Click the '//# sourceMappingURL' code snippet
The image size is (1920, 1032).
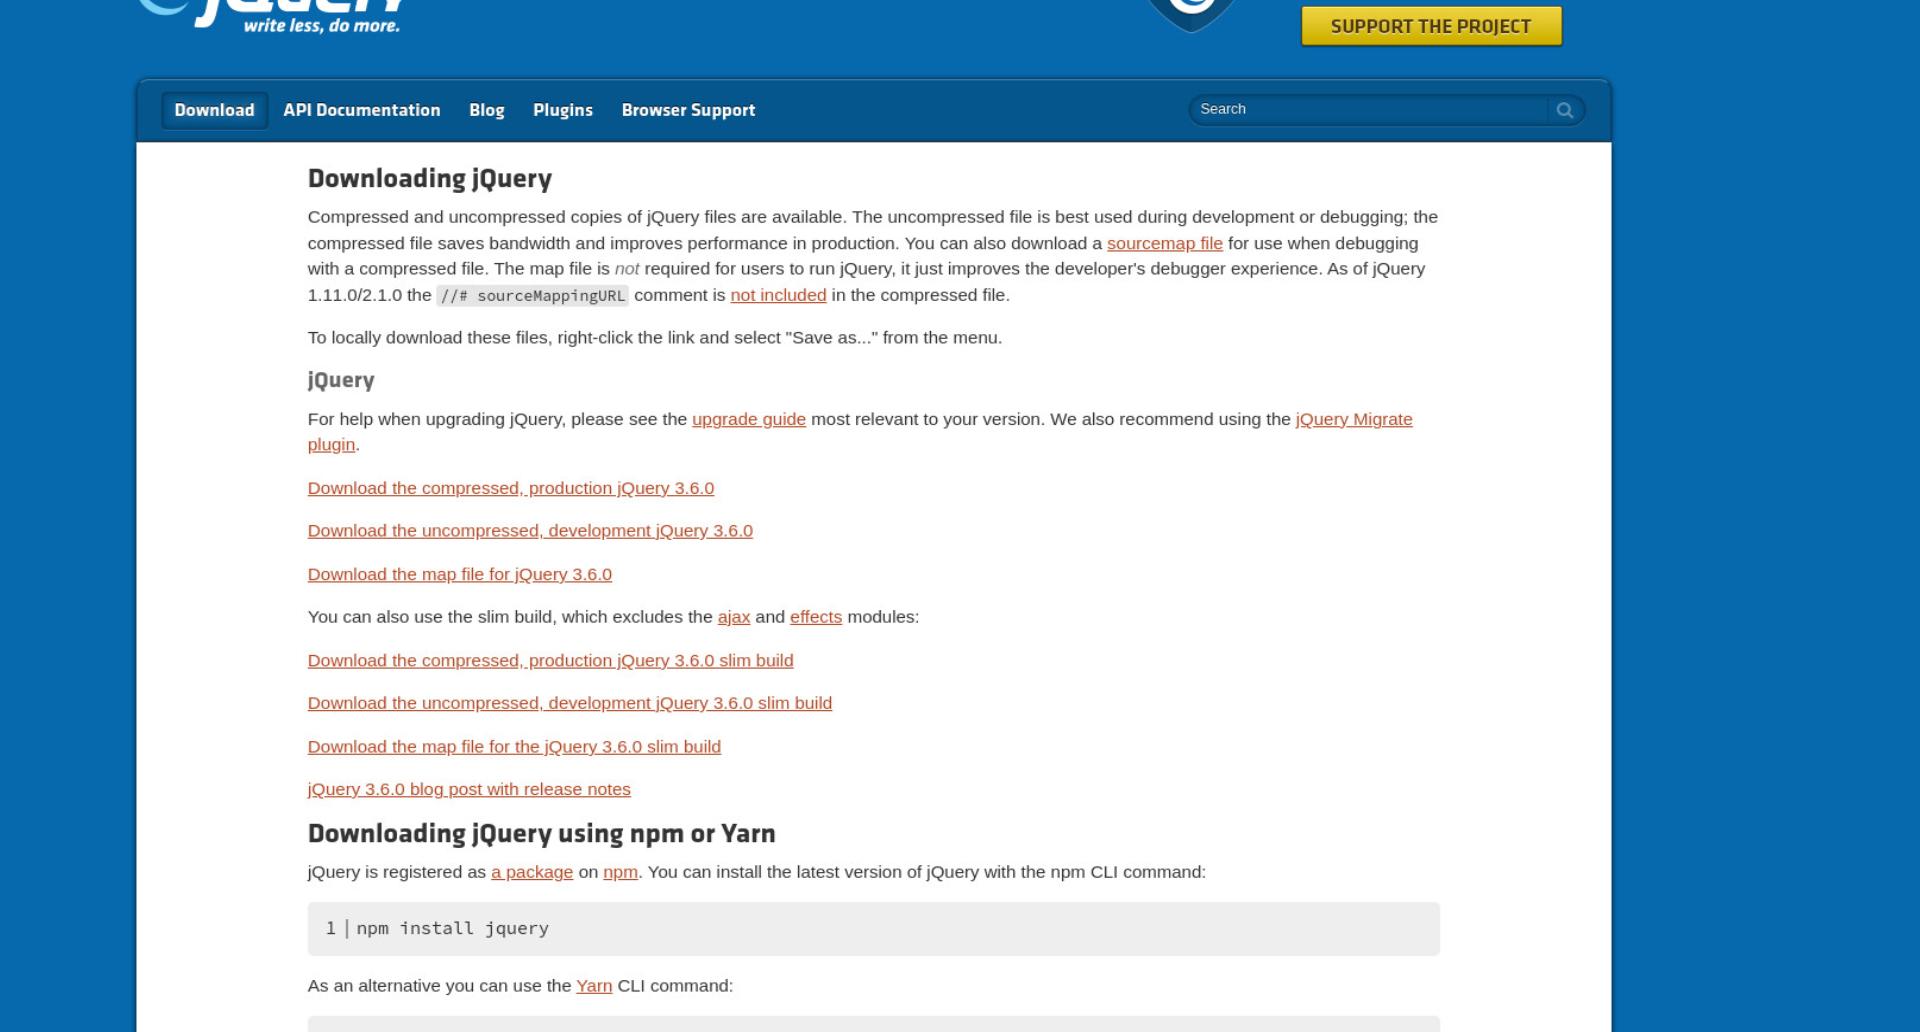(532, 295)
